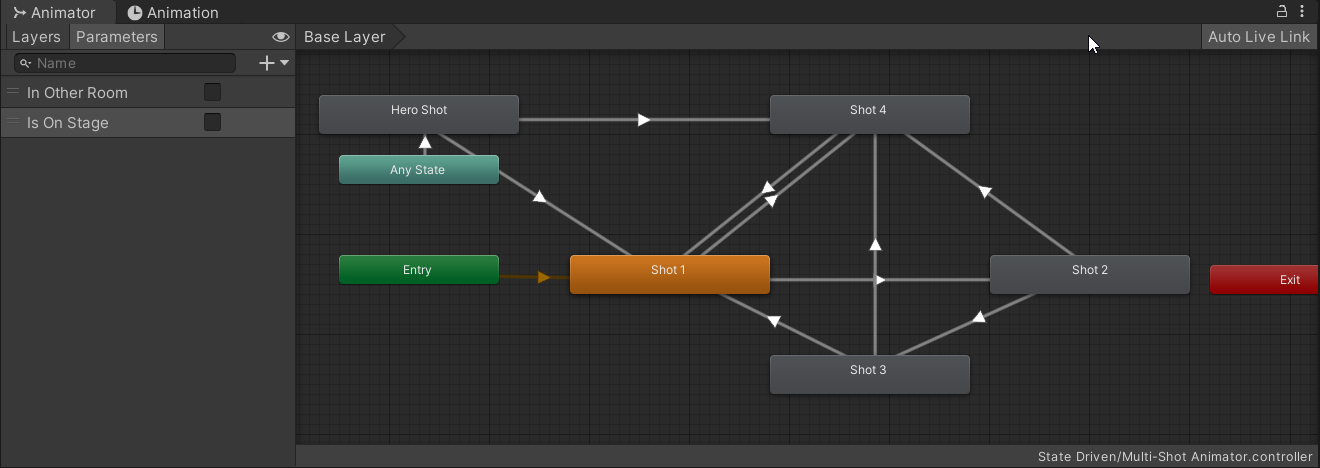Toggle the eye icon to hide the parameters panel

281,37
